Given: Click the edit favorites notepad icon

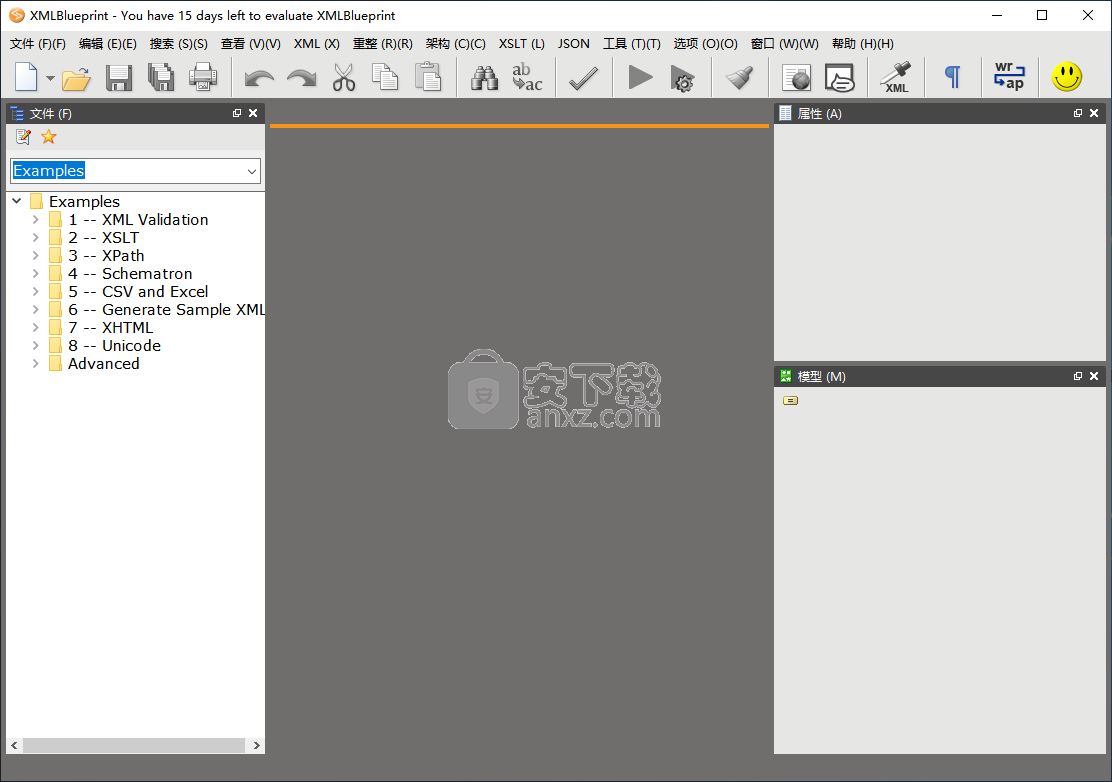Looking at the screenshot, I should click(x=23, y=137).
